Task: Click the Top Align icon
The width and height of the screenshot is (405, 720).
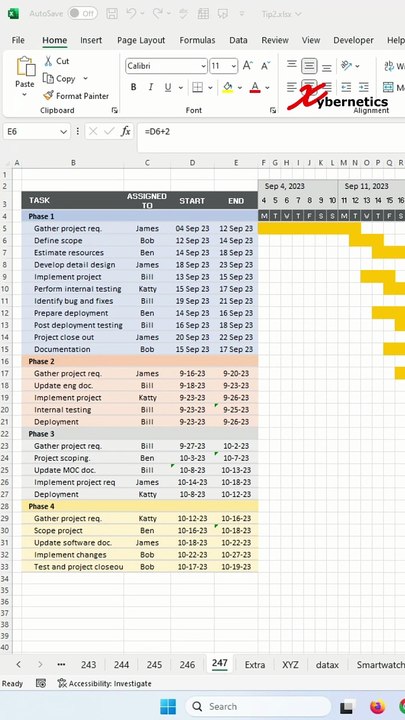Action: coord(292,65)
